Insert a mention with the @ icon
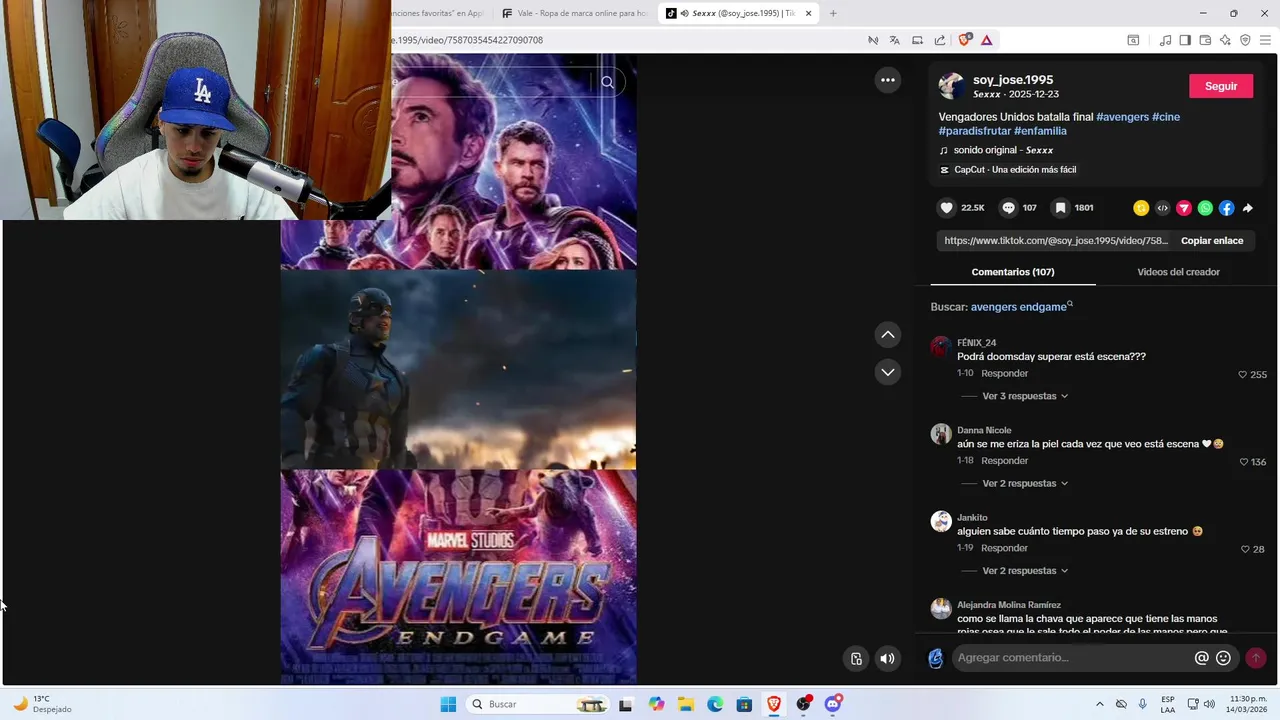The image size is (1280, 720). click(x=1202, y=658)
